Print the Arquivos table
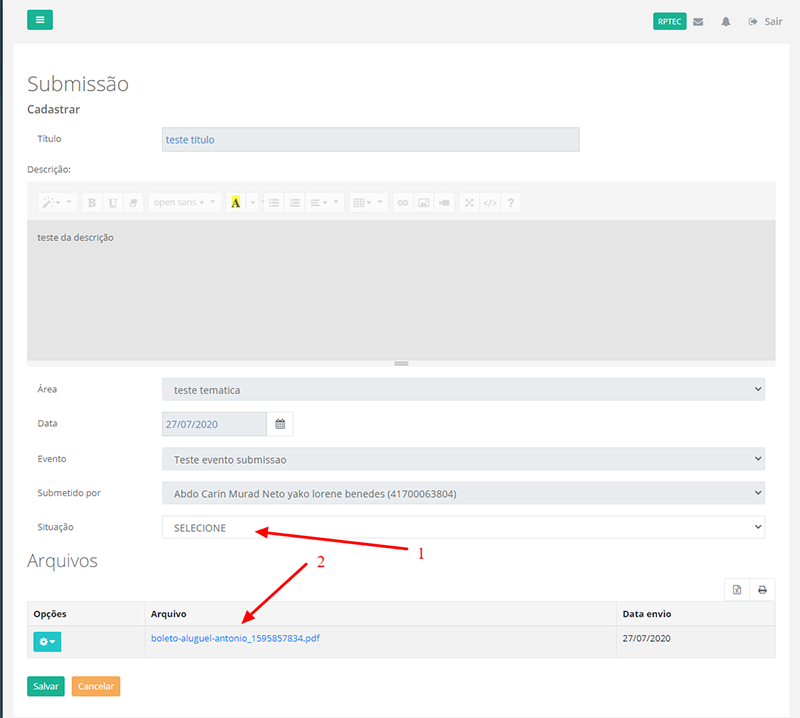Image resolution: width=800 pixels, height=718 pixels. [x=762, y=590]
